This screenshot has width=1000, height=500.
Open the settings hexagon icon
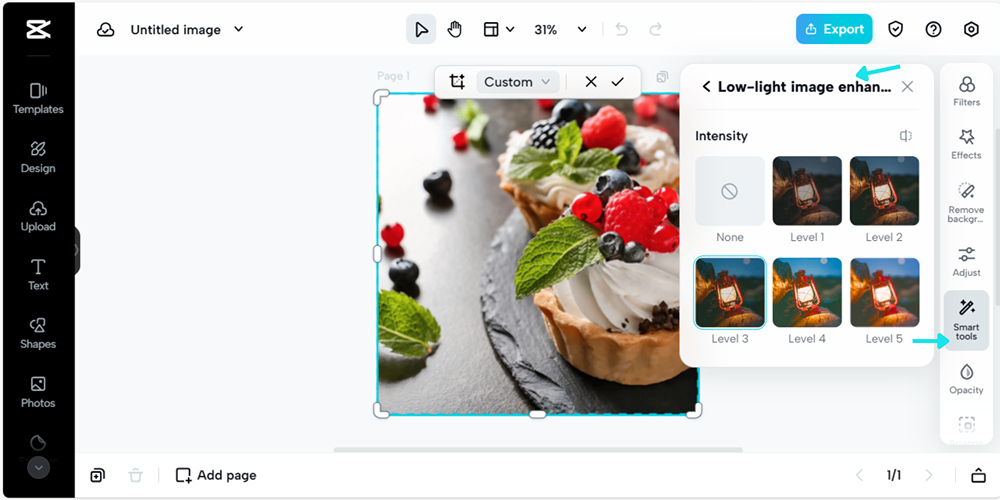tap(971, 29)
